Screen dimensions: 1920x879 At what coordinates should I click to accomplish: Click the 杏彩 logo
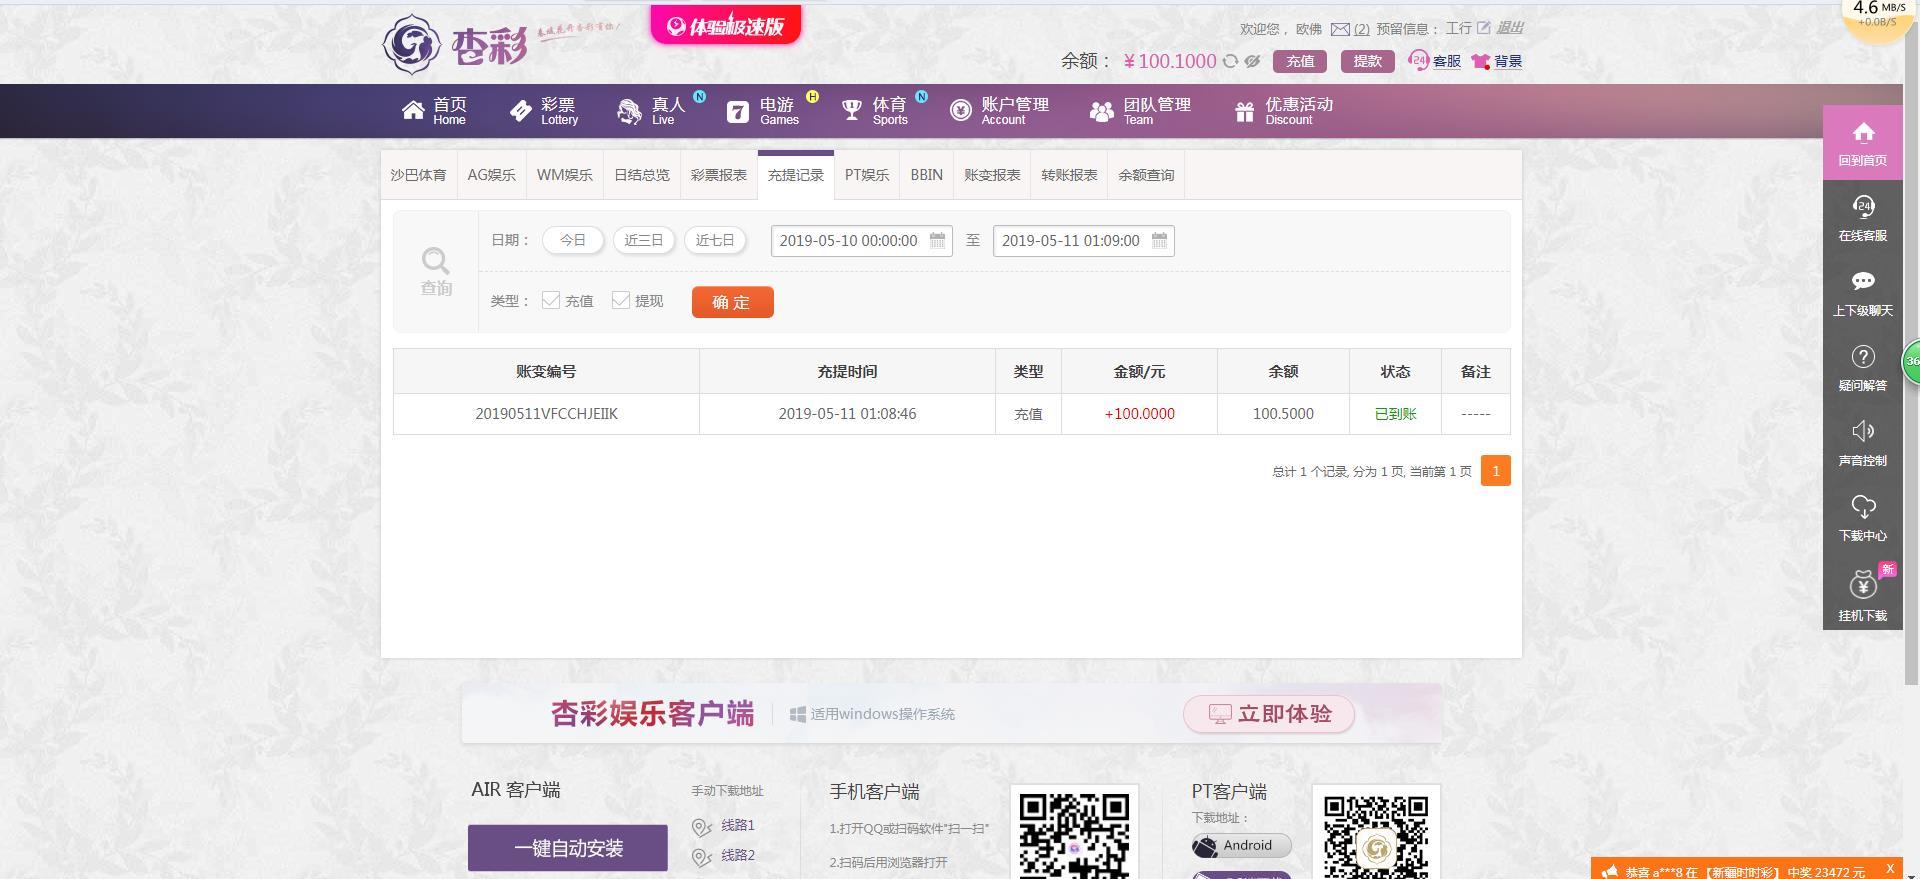pyautogui.click(x=455, y=44)
